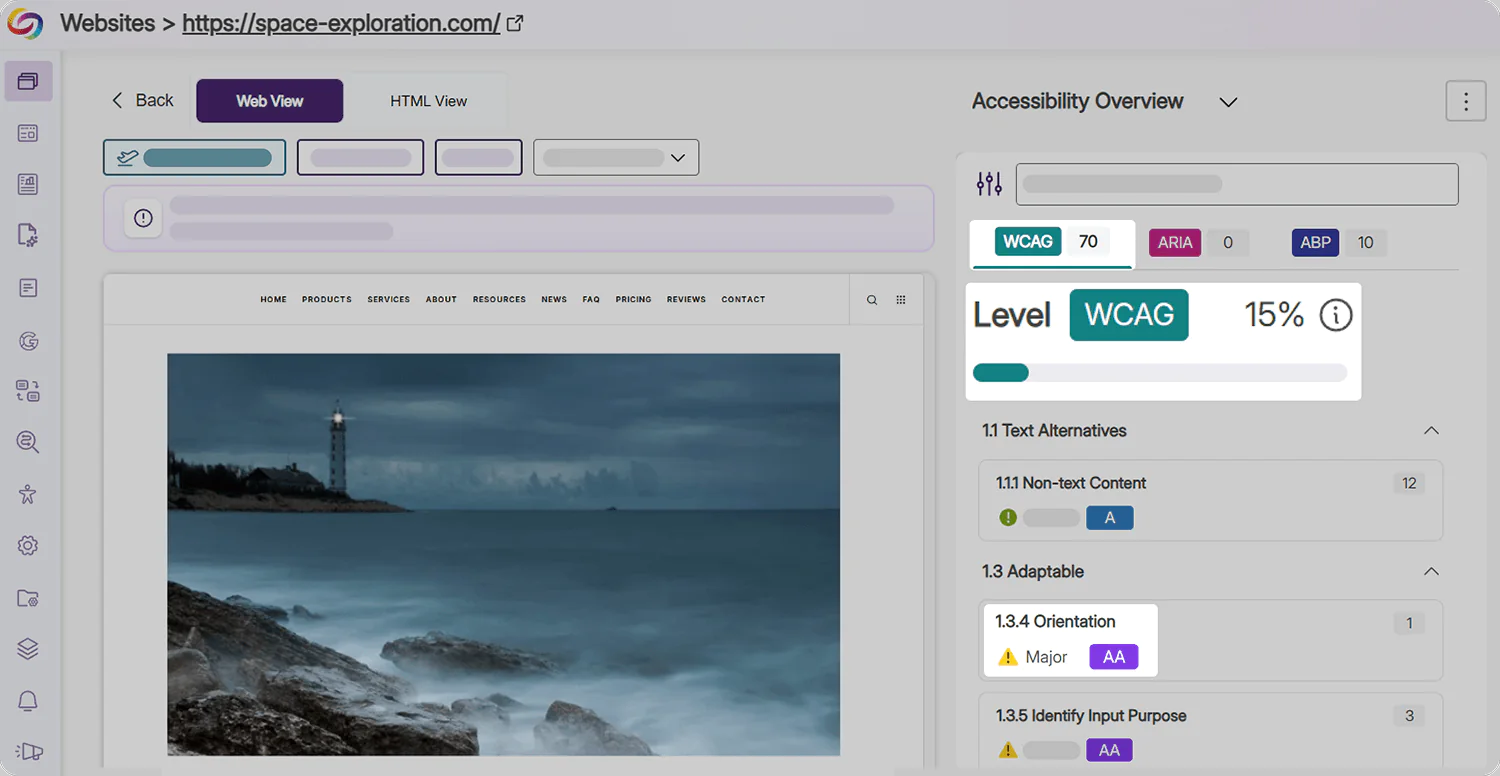This screenshot has width=1500, height=776.
Task: Click PRICING in the website preview menu
Action: (x=634, y=300)
